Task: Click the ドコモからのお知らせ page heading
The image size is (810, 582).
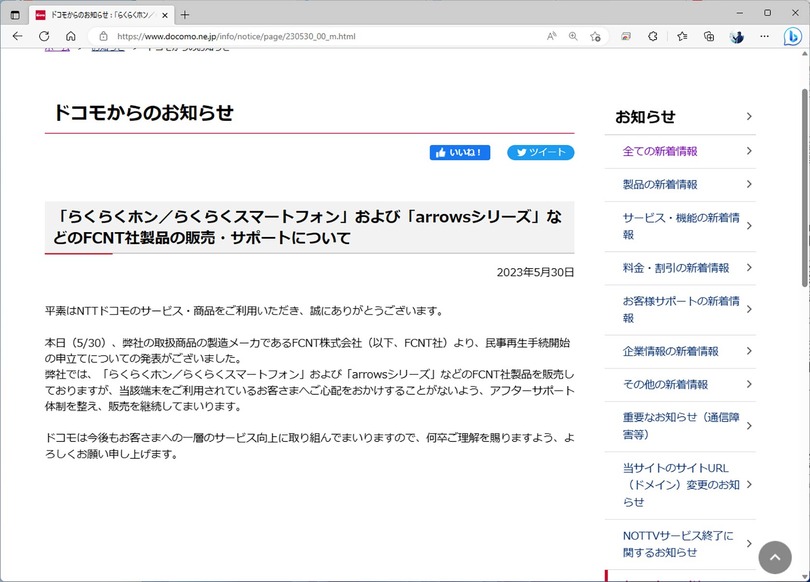Action: (144, 113)
